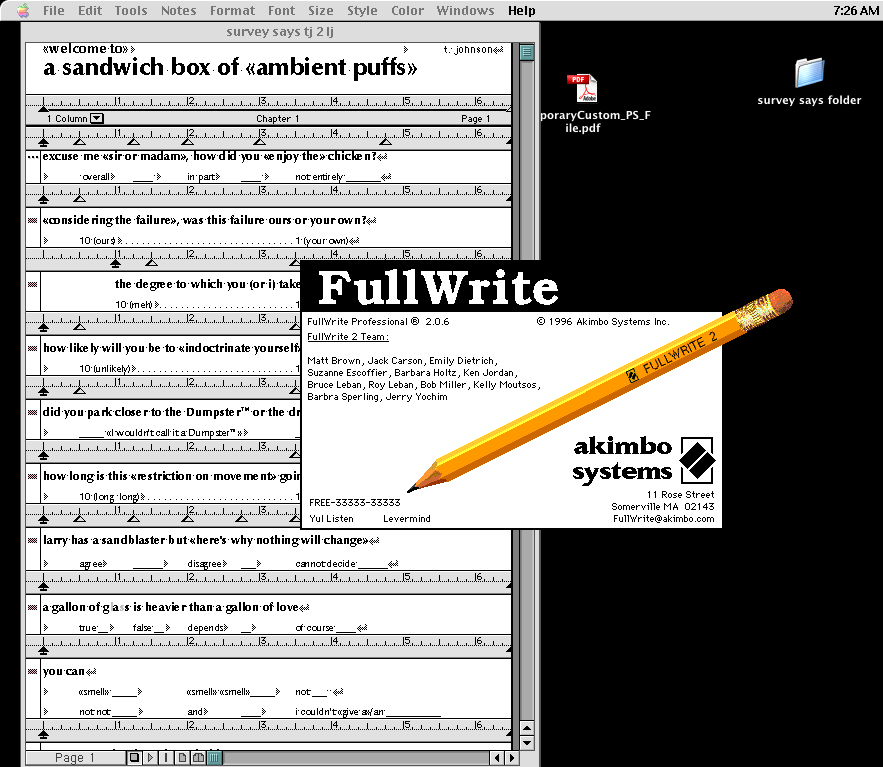Click the vertical scrollbar up arrow
Image resolution: width=883 pixels, height=767 pixels.
pyautogui.click(x=527, y=728)
